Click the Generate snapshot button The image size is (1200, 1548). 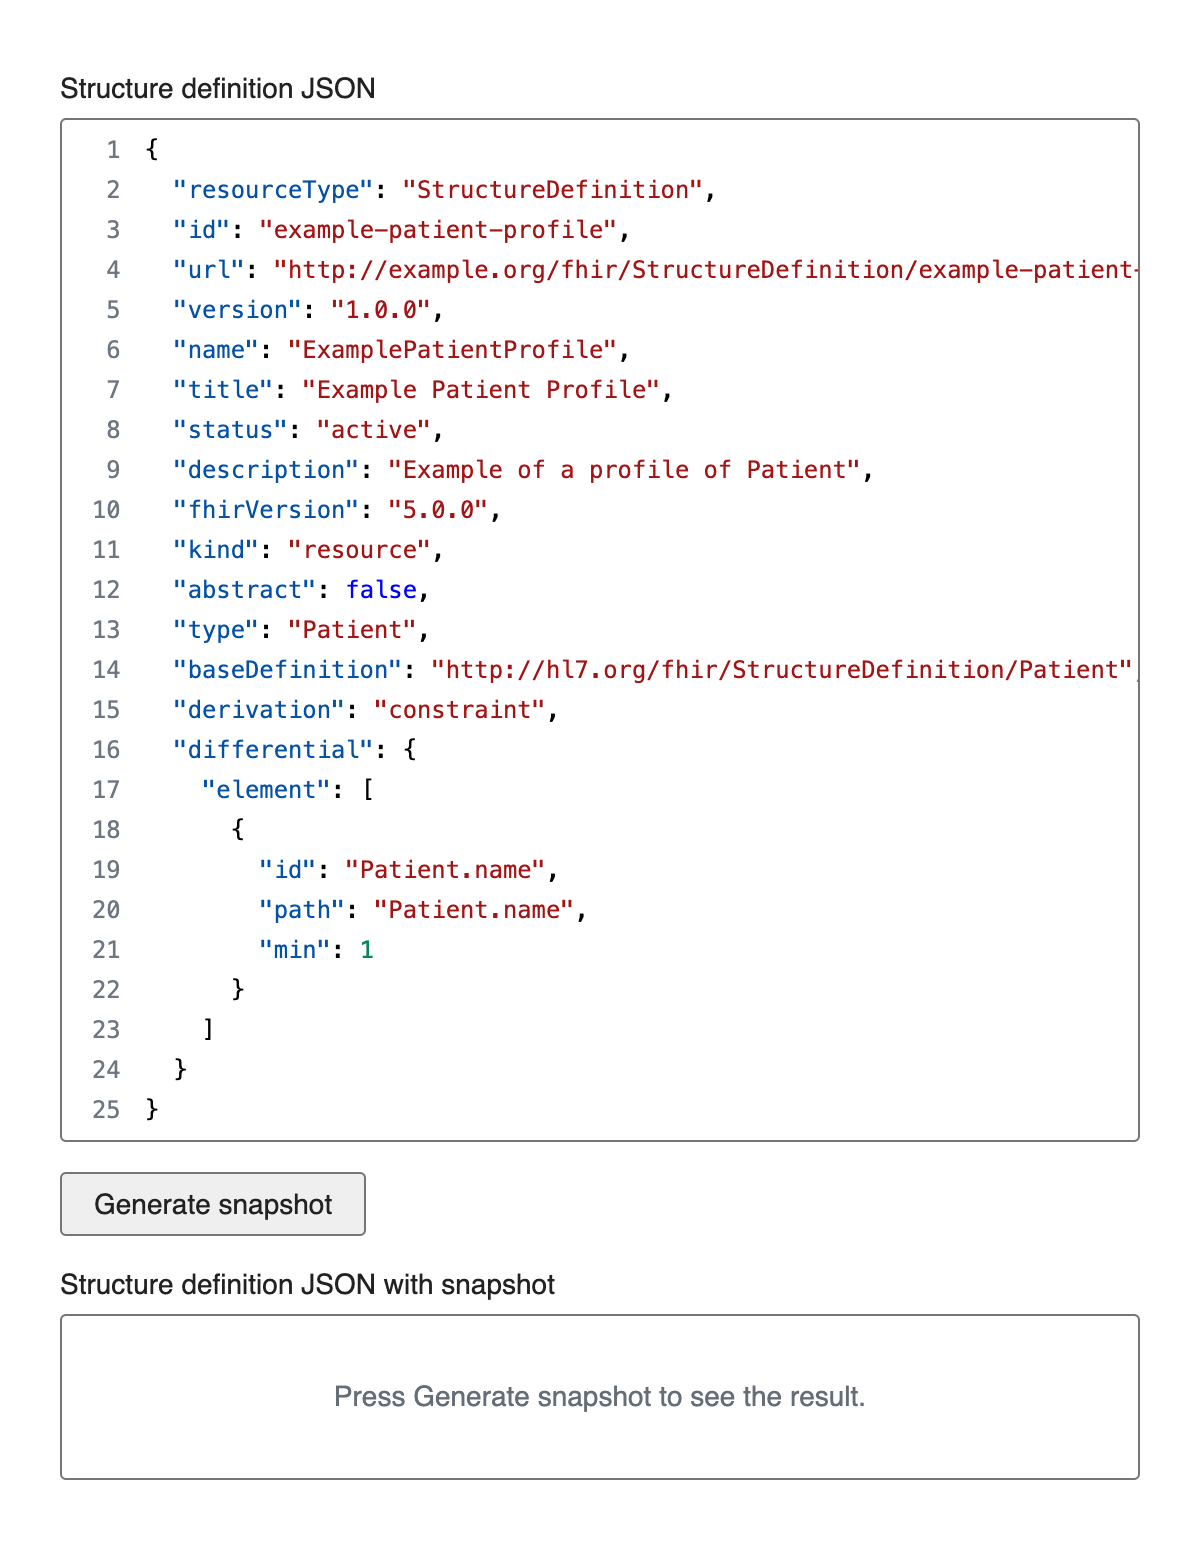tap(213, 1204)
